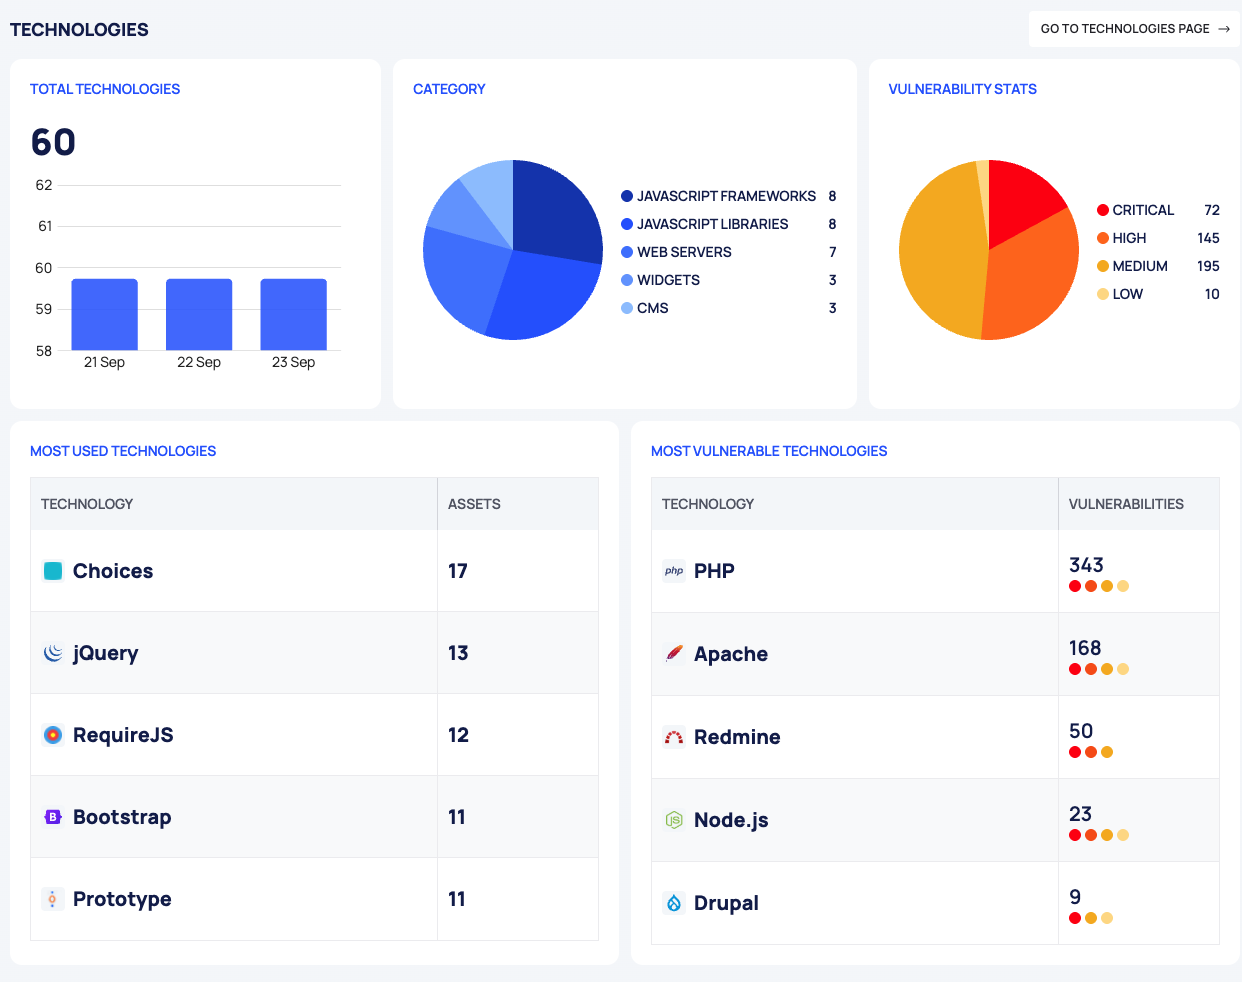Open the Drupal technology name
This screenshot has height=982, width=1242.
pyautogui.click(x=726, y=903)
